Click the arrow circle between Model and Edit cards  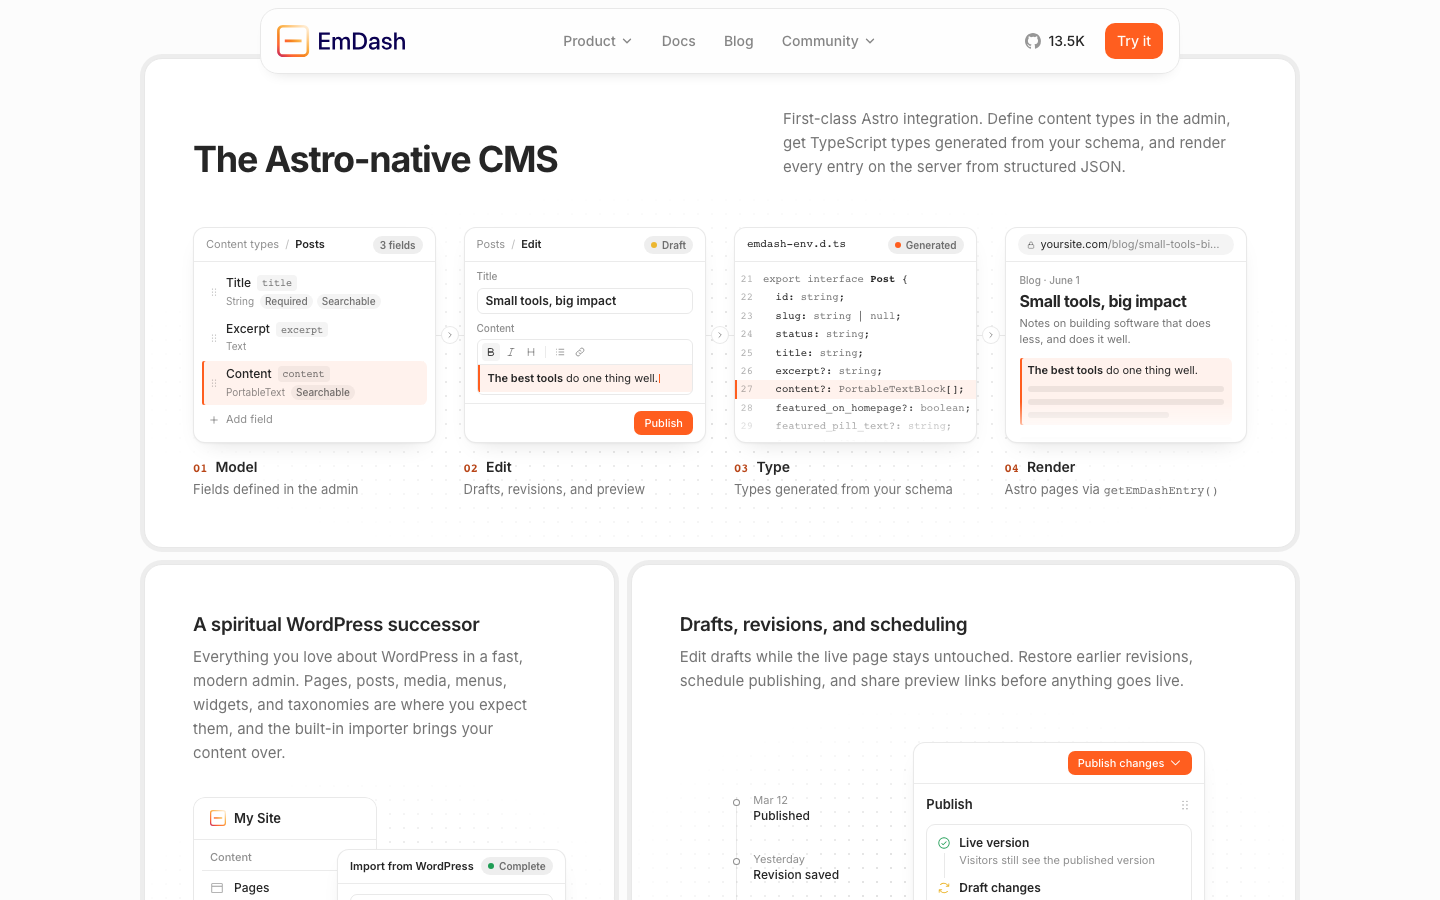pyautogui.click(x=450, y=335)
